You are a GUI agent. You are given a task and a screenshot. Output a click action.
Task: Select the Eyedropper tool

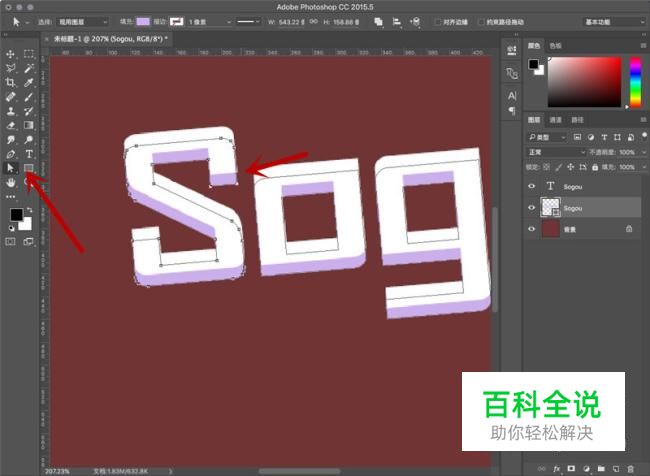(30, 83)
